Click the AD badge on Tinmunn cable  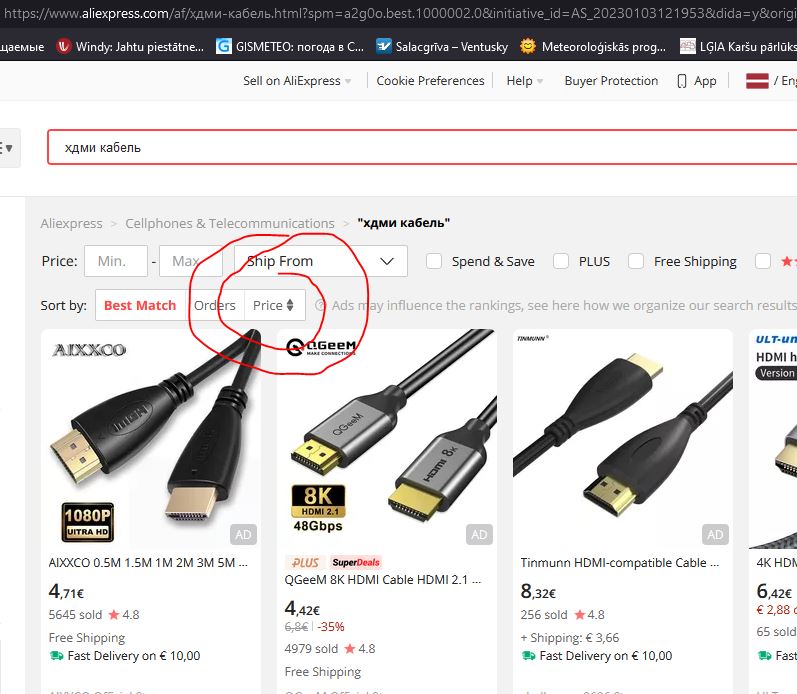[715, 534]
